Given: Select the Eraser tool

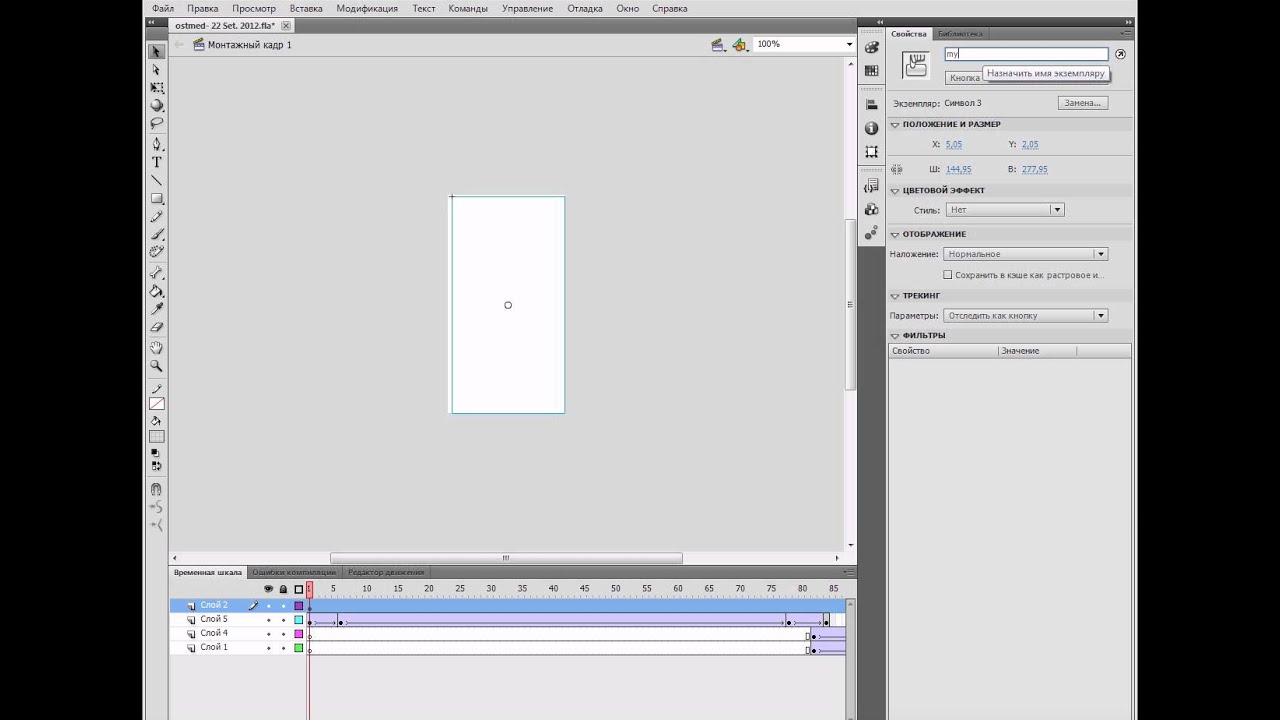Looking at the screenshot, I should [157, 327].
